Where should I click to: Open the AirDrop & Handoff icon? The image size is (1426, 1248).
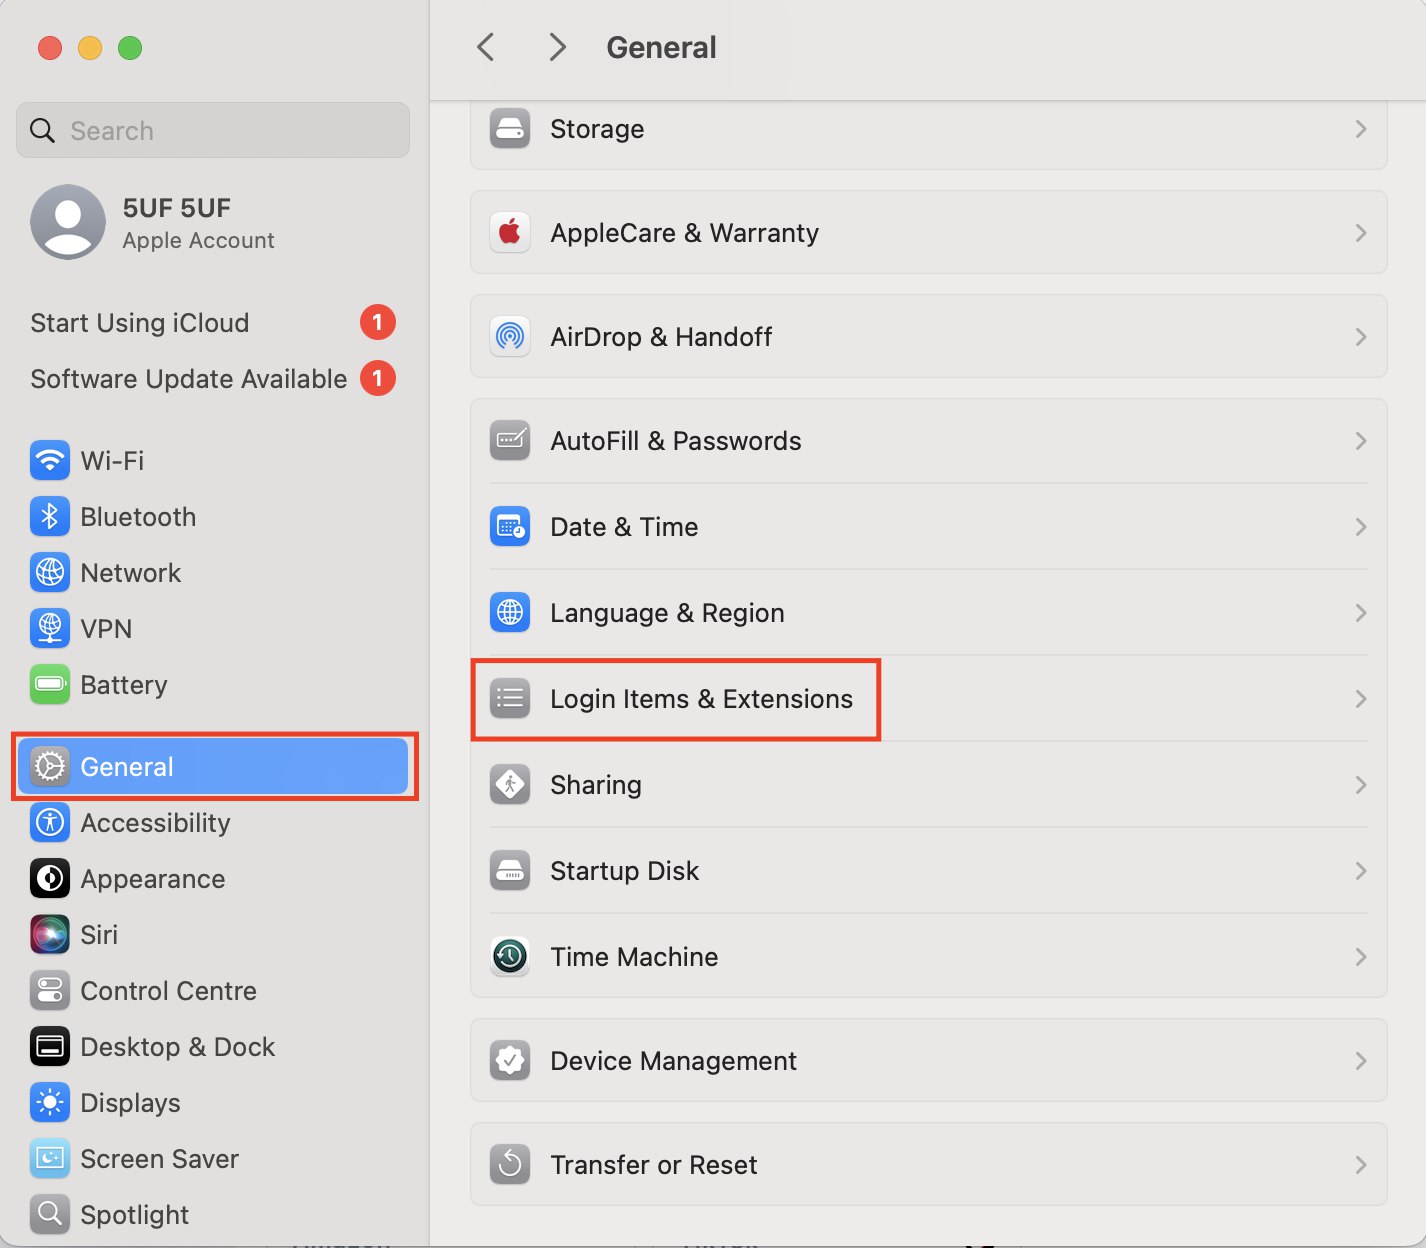tap(510, 337)
